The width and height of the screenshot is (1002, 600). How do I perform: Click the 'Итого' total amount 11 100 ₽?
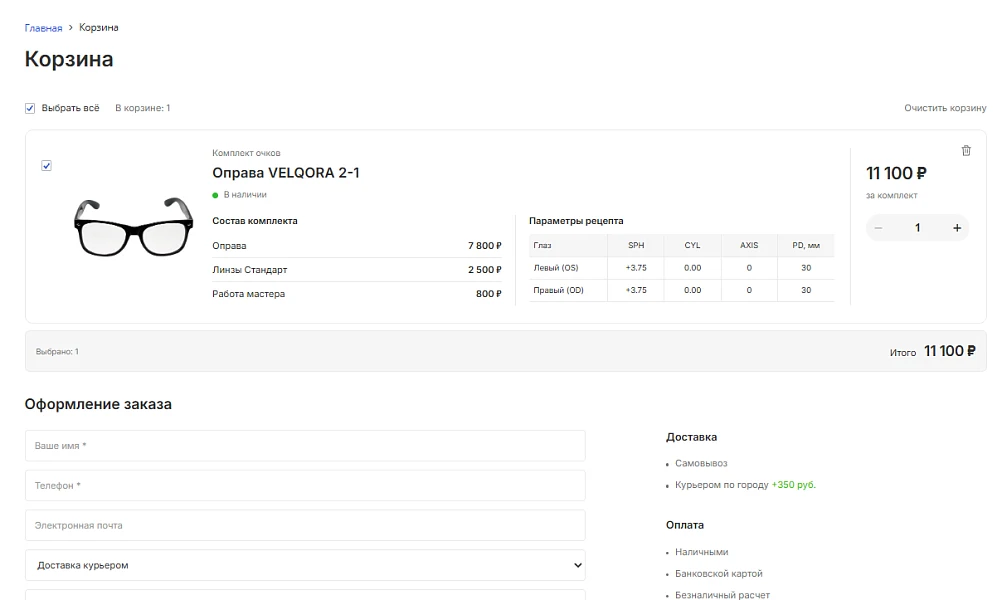point(950,351)
